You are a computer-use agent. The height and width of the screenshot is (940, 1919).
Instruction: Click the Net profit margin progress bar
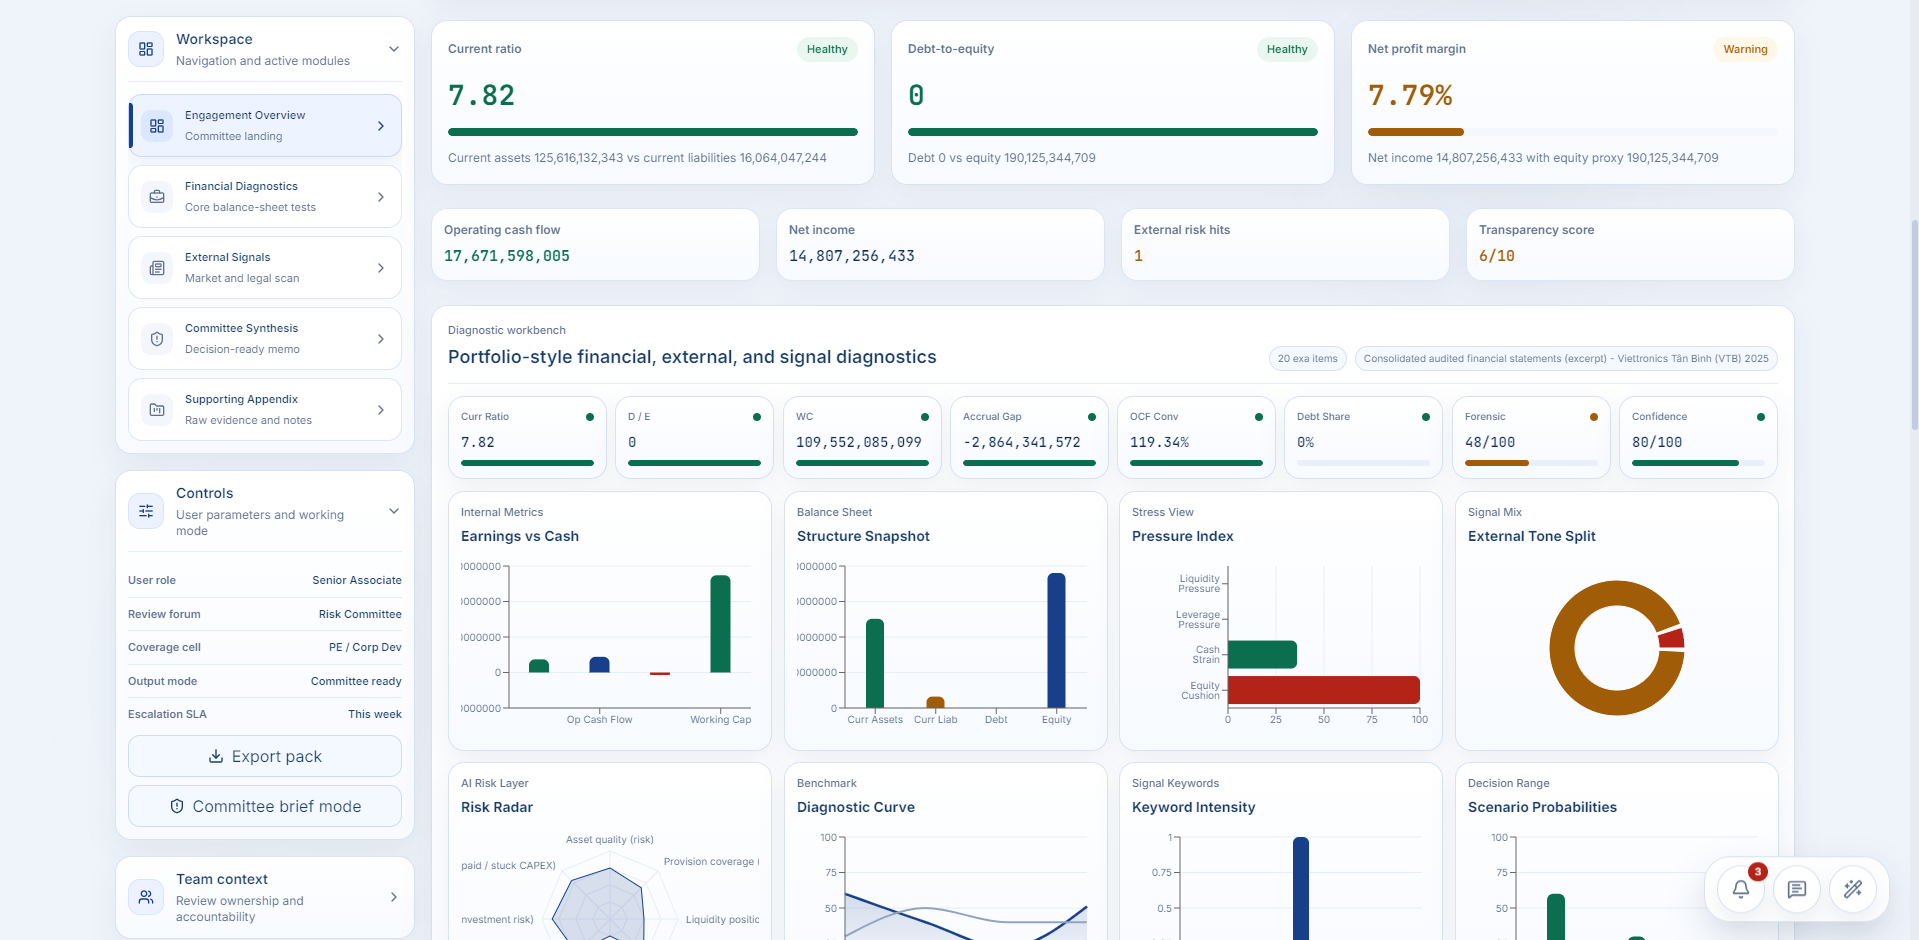click(1573, 132)
